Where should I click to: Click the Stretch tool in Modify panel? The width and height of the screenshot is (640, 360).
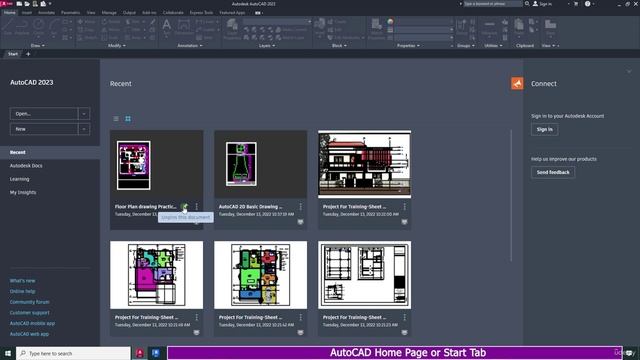coord(87,38)
